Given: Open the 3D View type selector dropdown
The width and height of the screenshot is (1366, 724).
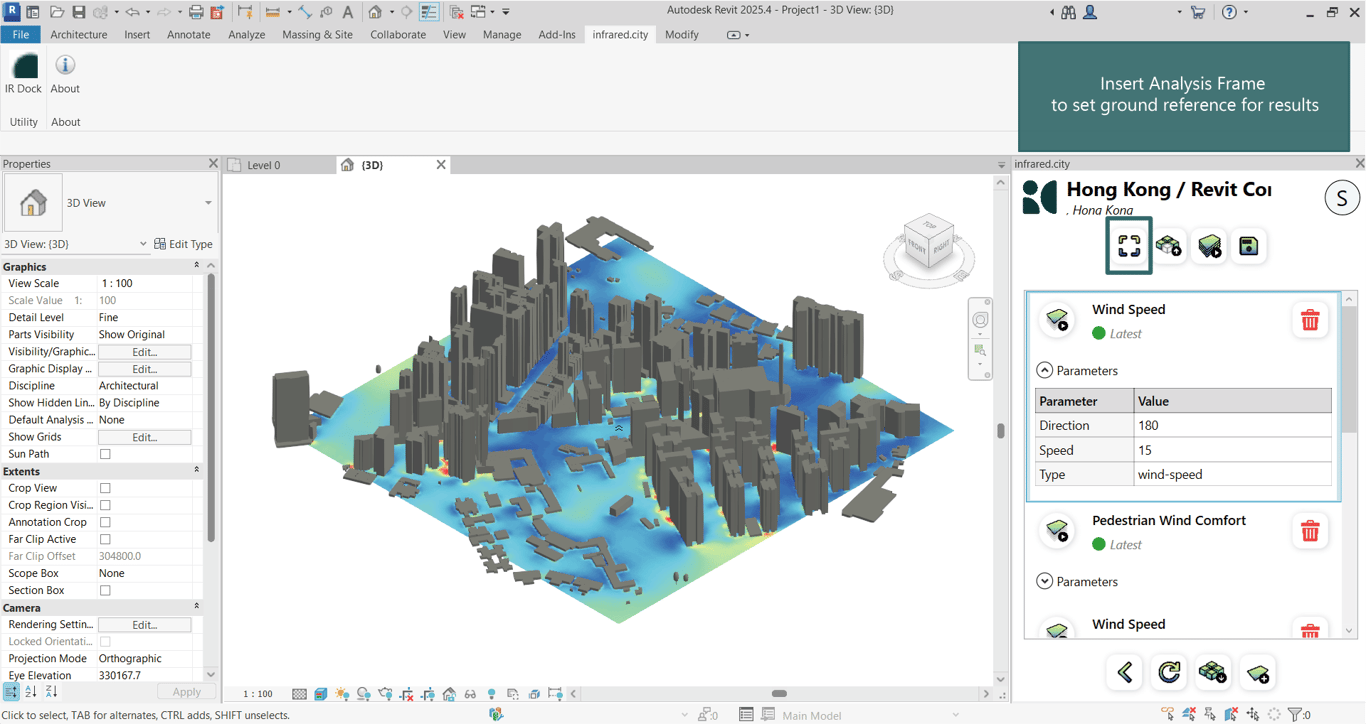Looking at the screenshot, I should tap(208, 203).
